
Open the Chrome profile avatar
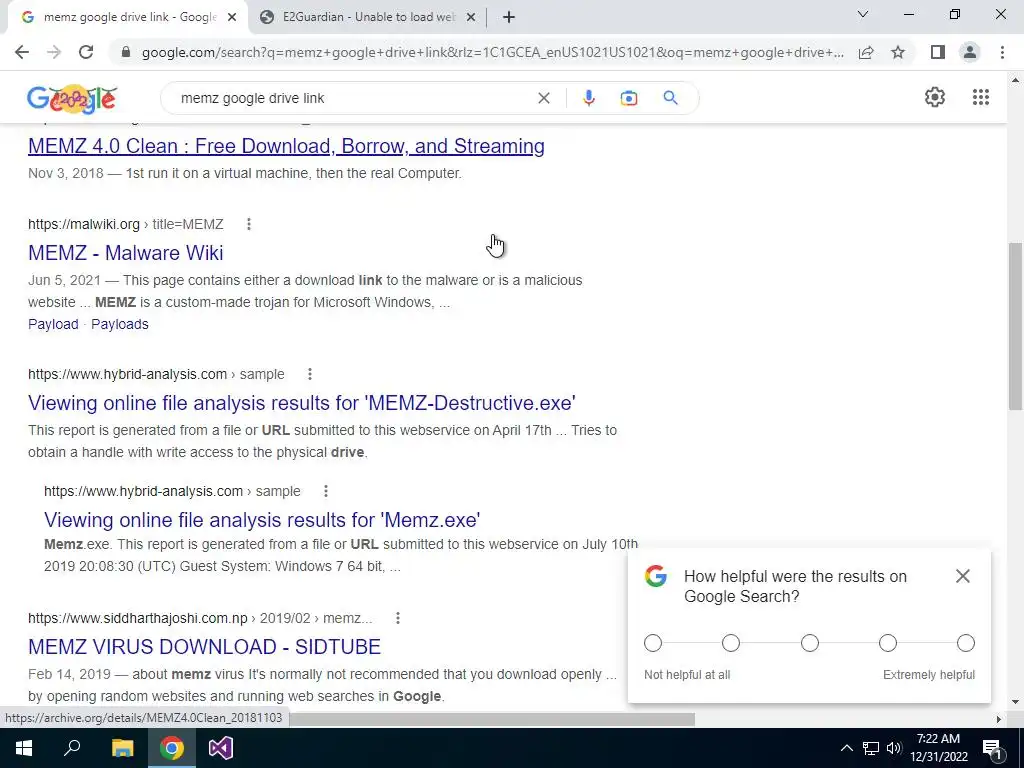click(x=970, y=52)
